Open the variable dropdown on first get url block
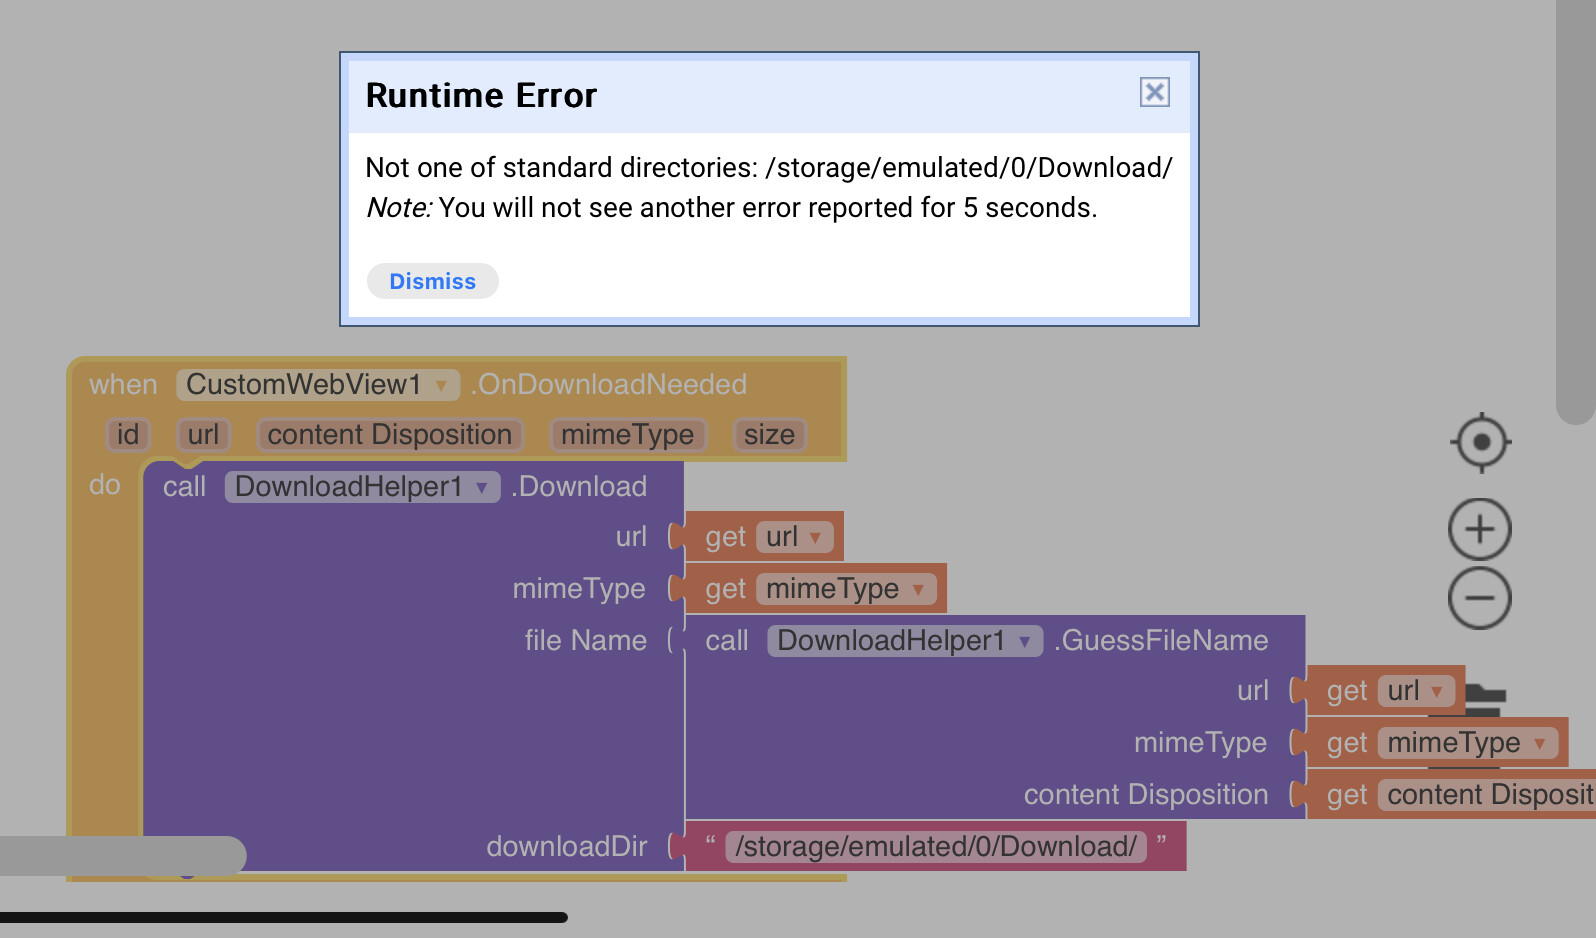Viewport: 1596px width, 938px height. click(815, 538)
